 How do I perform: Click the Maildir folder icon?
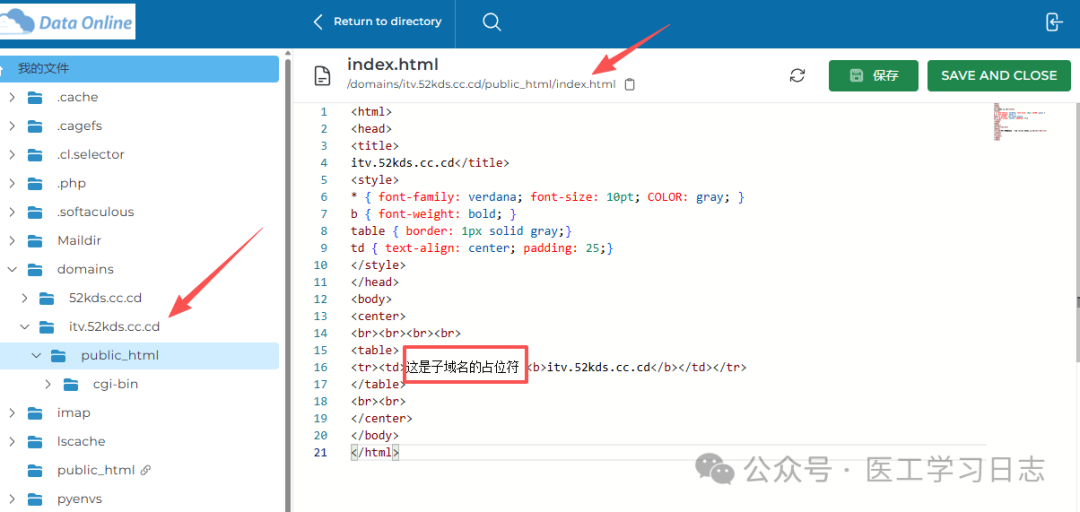pos(36,241)
